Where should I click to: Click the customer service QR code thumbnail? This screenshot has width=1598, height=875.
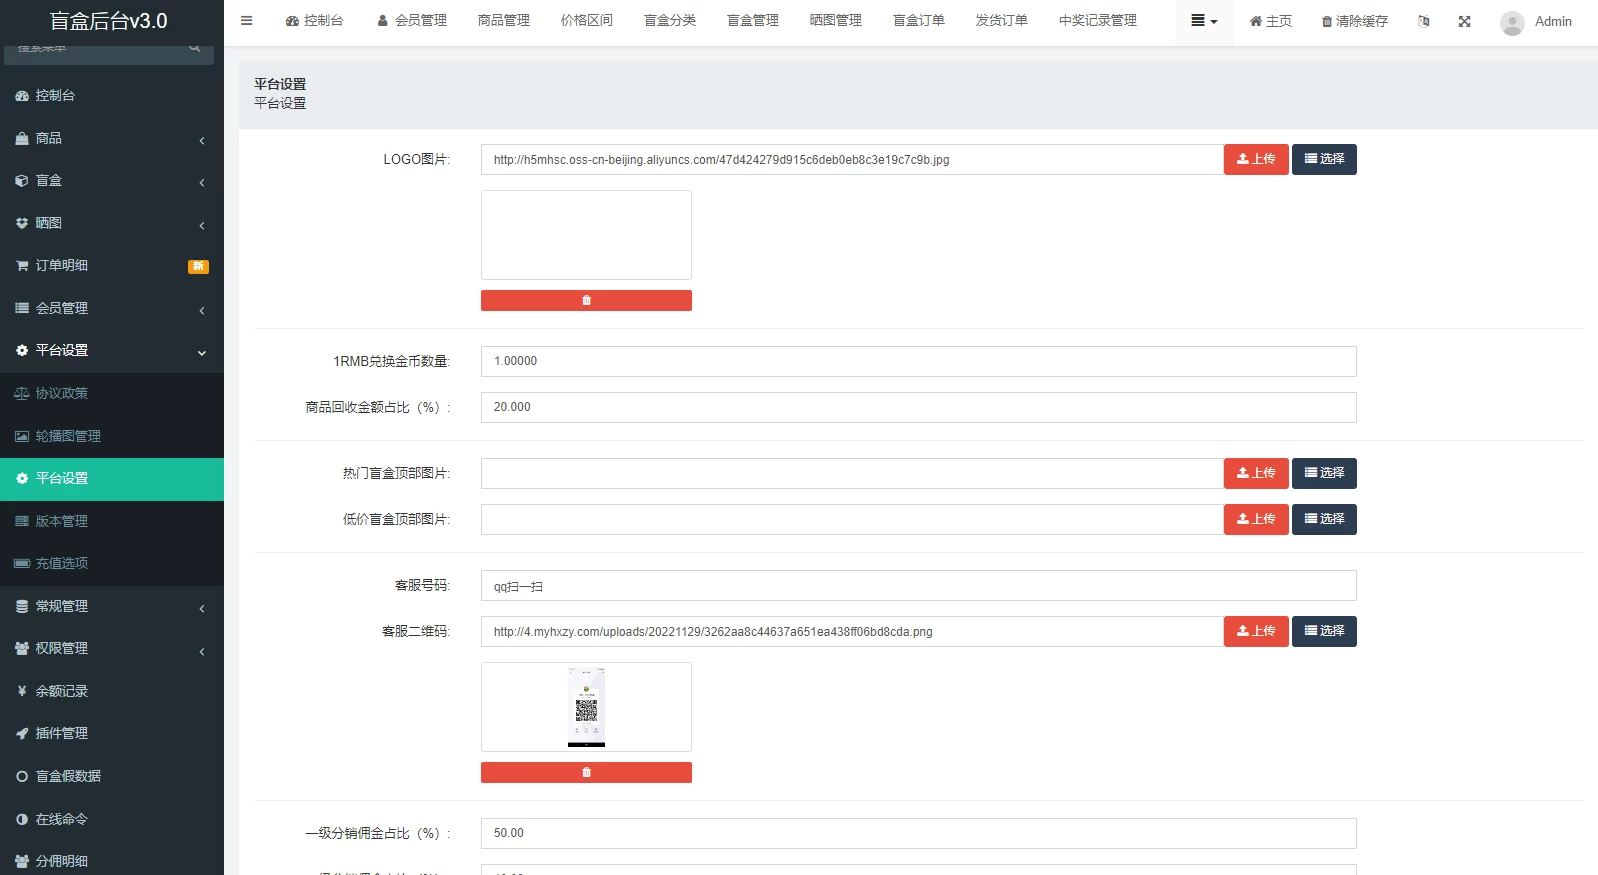(586, 707)
